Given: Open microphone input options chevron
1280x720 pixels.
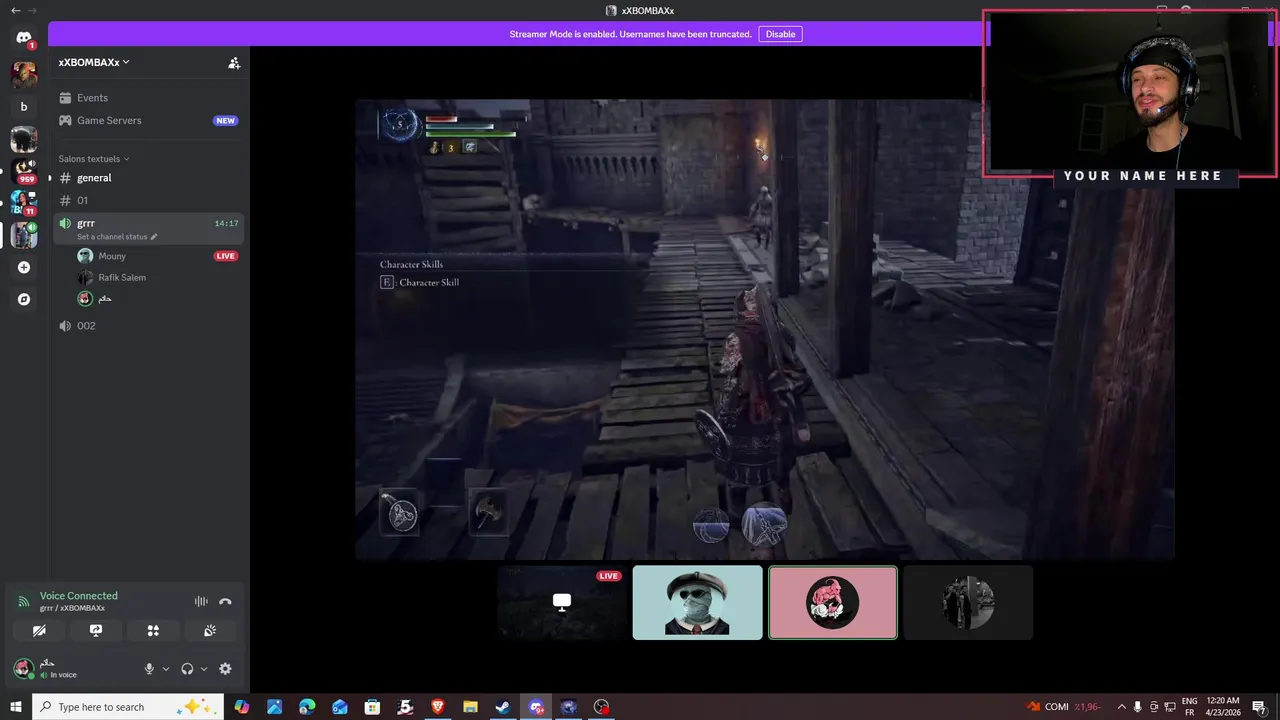Looking at the screenshot, I should (x=166, y=669).
